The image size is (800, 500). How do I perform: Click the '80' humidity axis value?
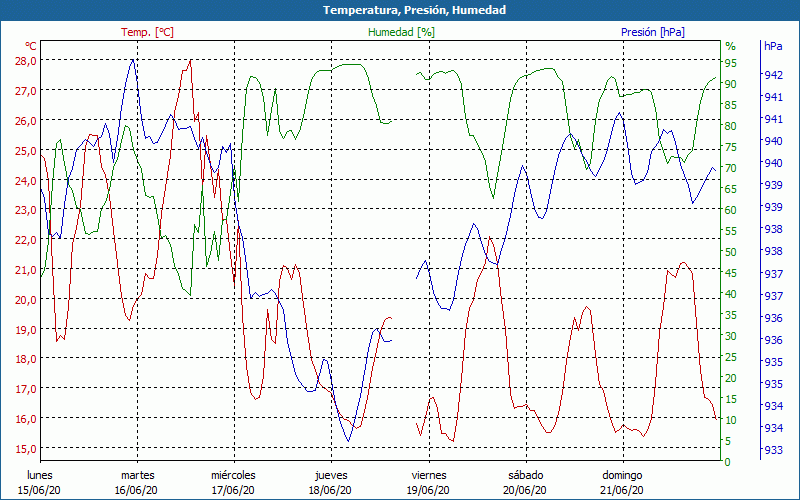tap(731, 126)
